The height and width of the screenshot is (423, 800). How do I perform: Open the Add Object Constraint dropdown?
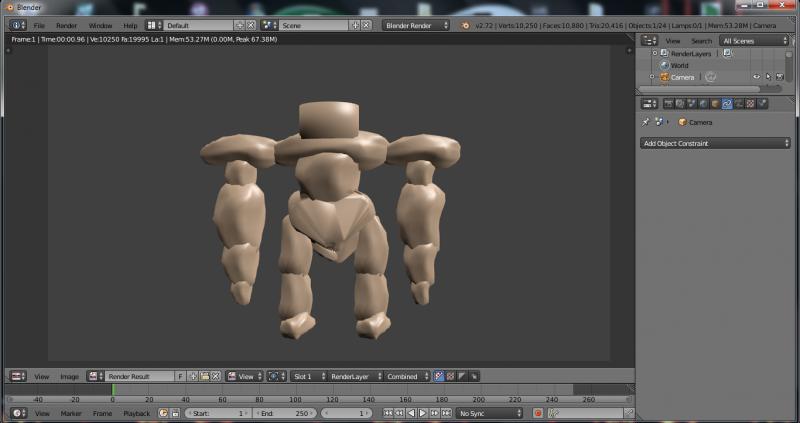[x=715, y=144]
